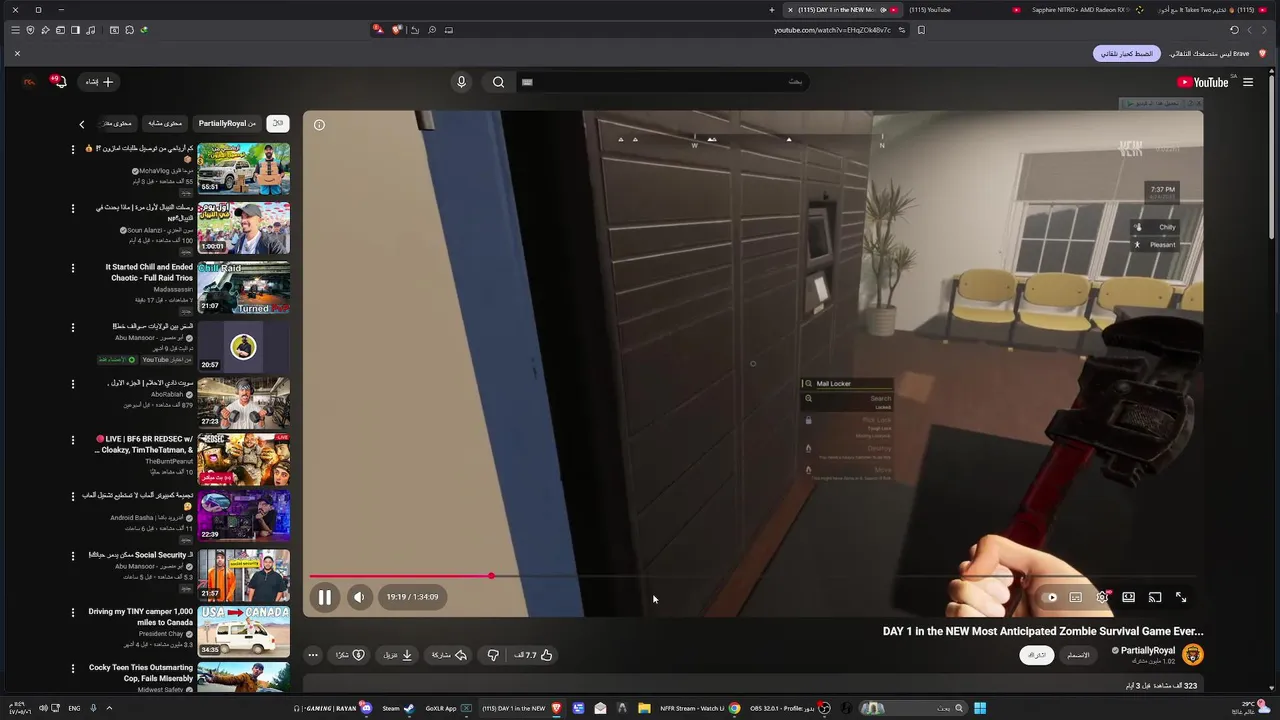Viewport: 1280px width, 720px height.
Task: Open File Explorer folder on taskbar
Action: point(644,708)
